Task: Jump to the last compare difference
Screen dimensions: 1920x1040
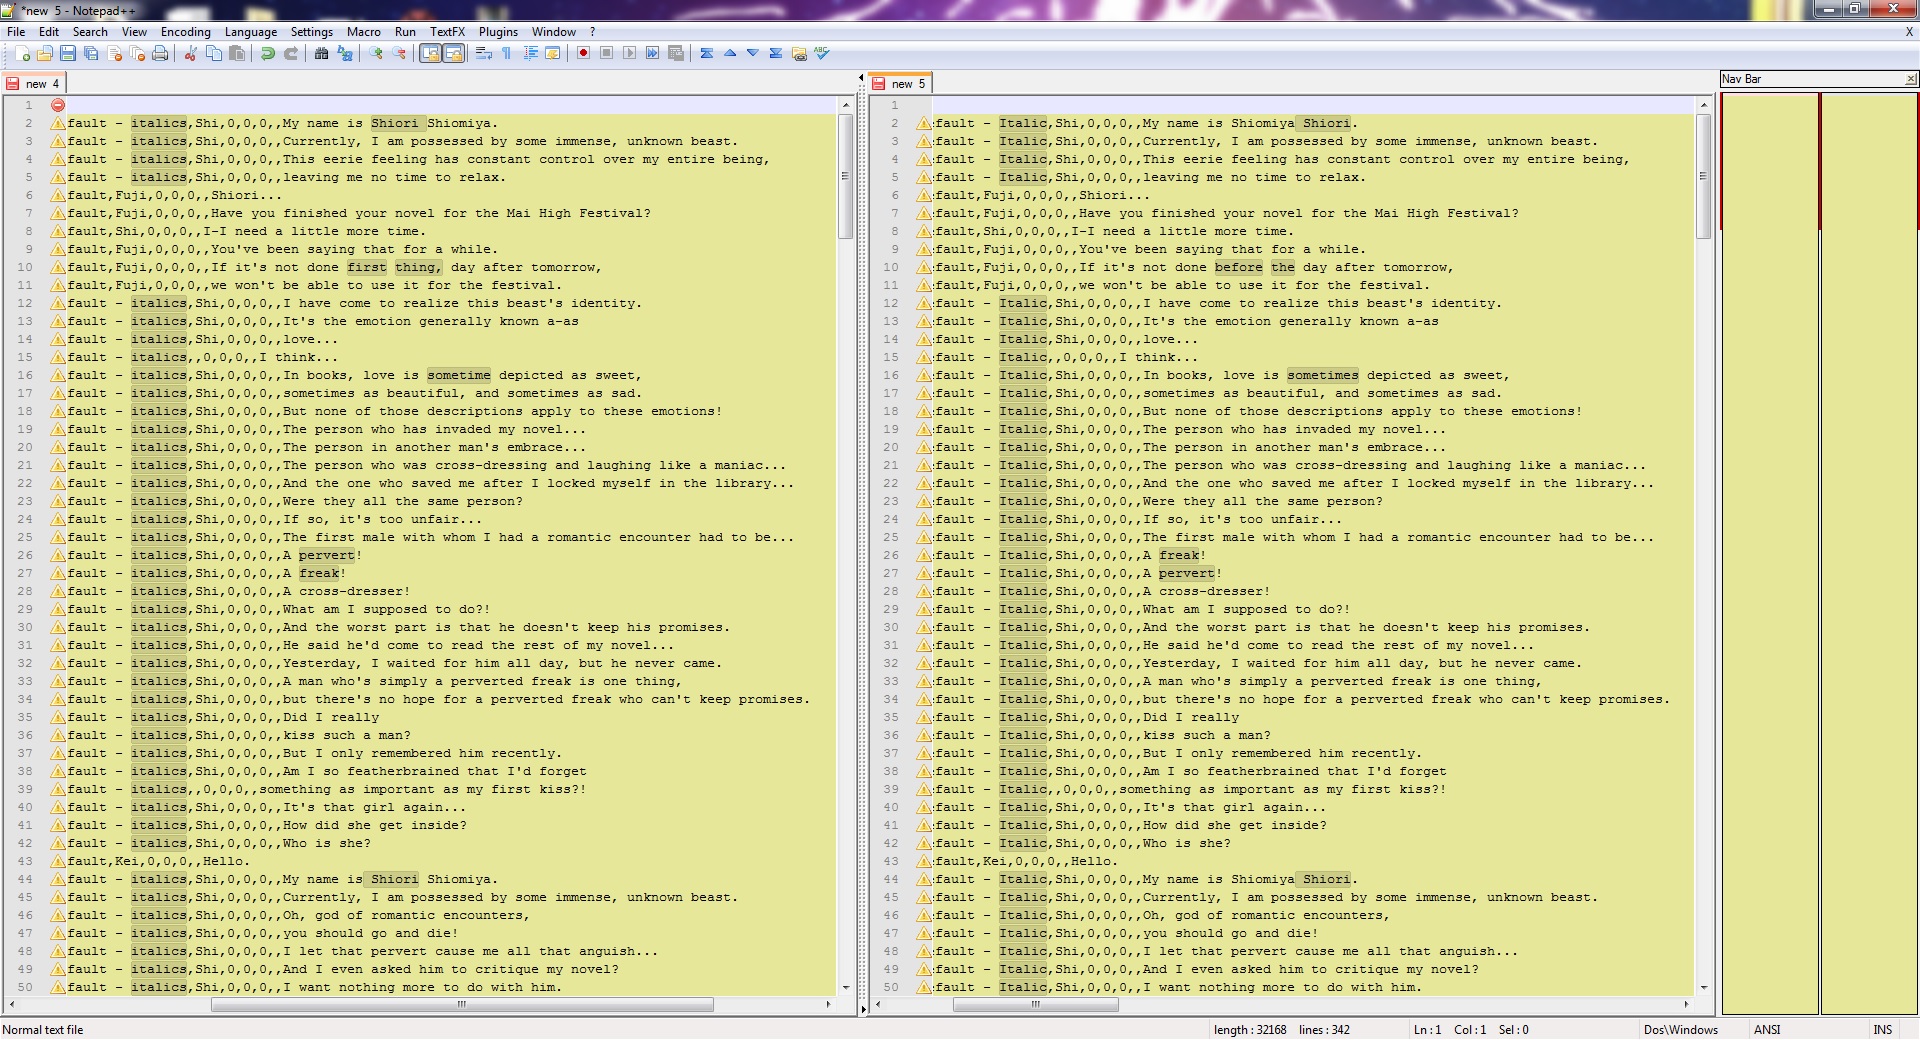Action: point(776,53)
